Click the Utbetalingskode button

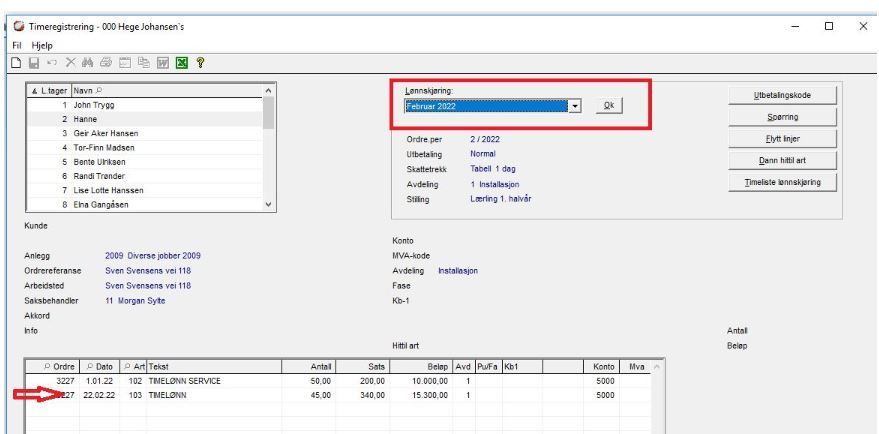(782, 95)
